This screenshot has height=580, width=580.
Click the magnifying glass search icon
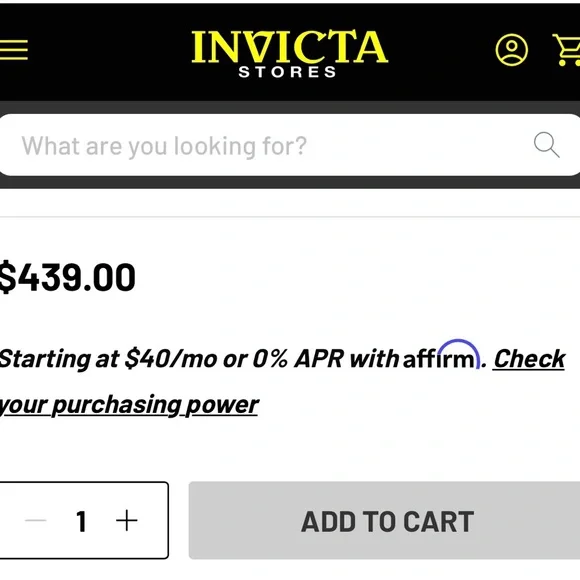point(547,145)
